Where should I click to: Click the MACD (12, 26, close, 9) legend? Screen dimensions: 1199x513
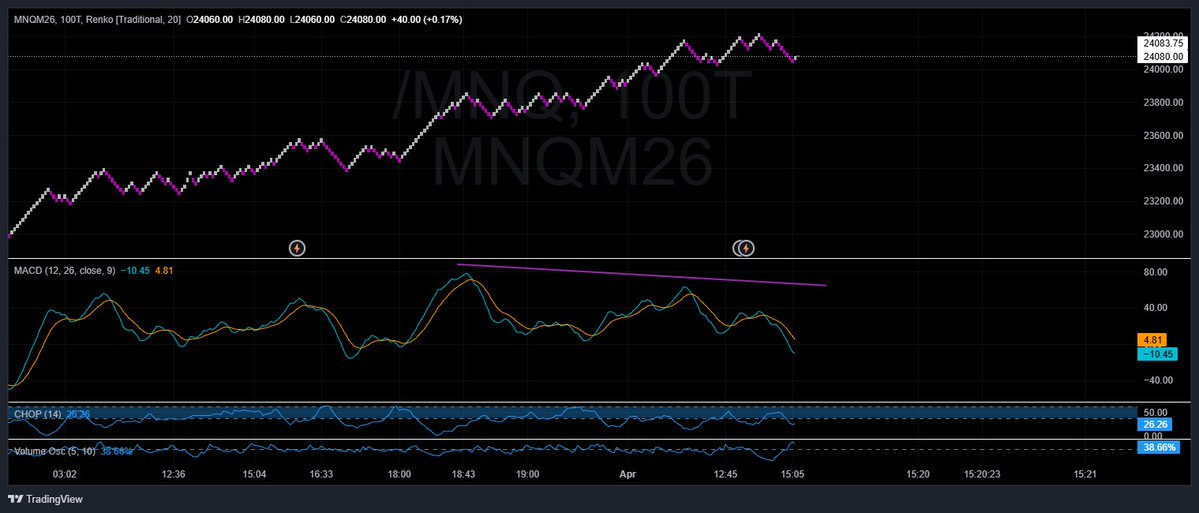click(63, 270)
